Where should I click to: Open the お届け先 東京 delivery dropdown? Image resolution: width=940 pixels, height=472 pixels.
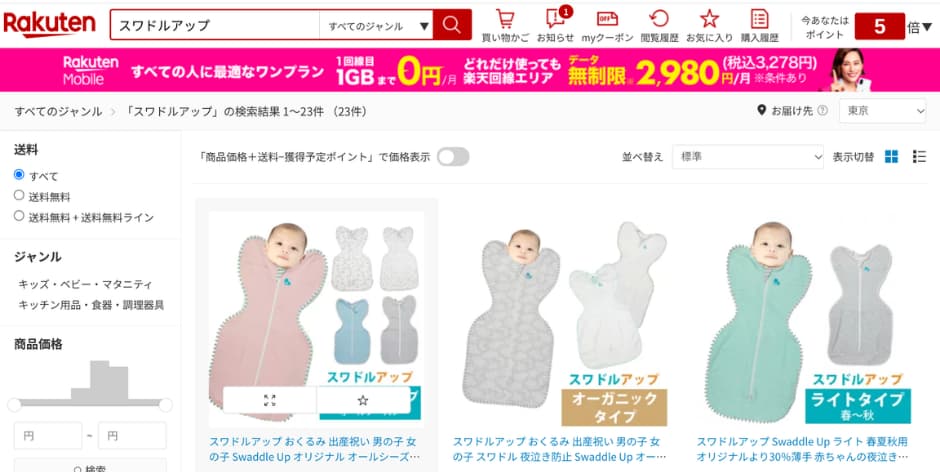click(882, 111)
